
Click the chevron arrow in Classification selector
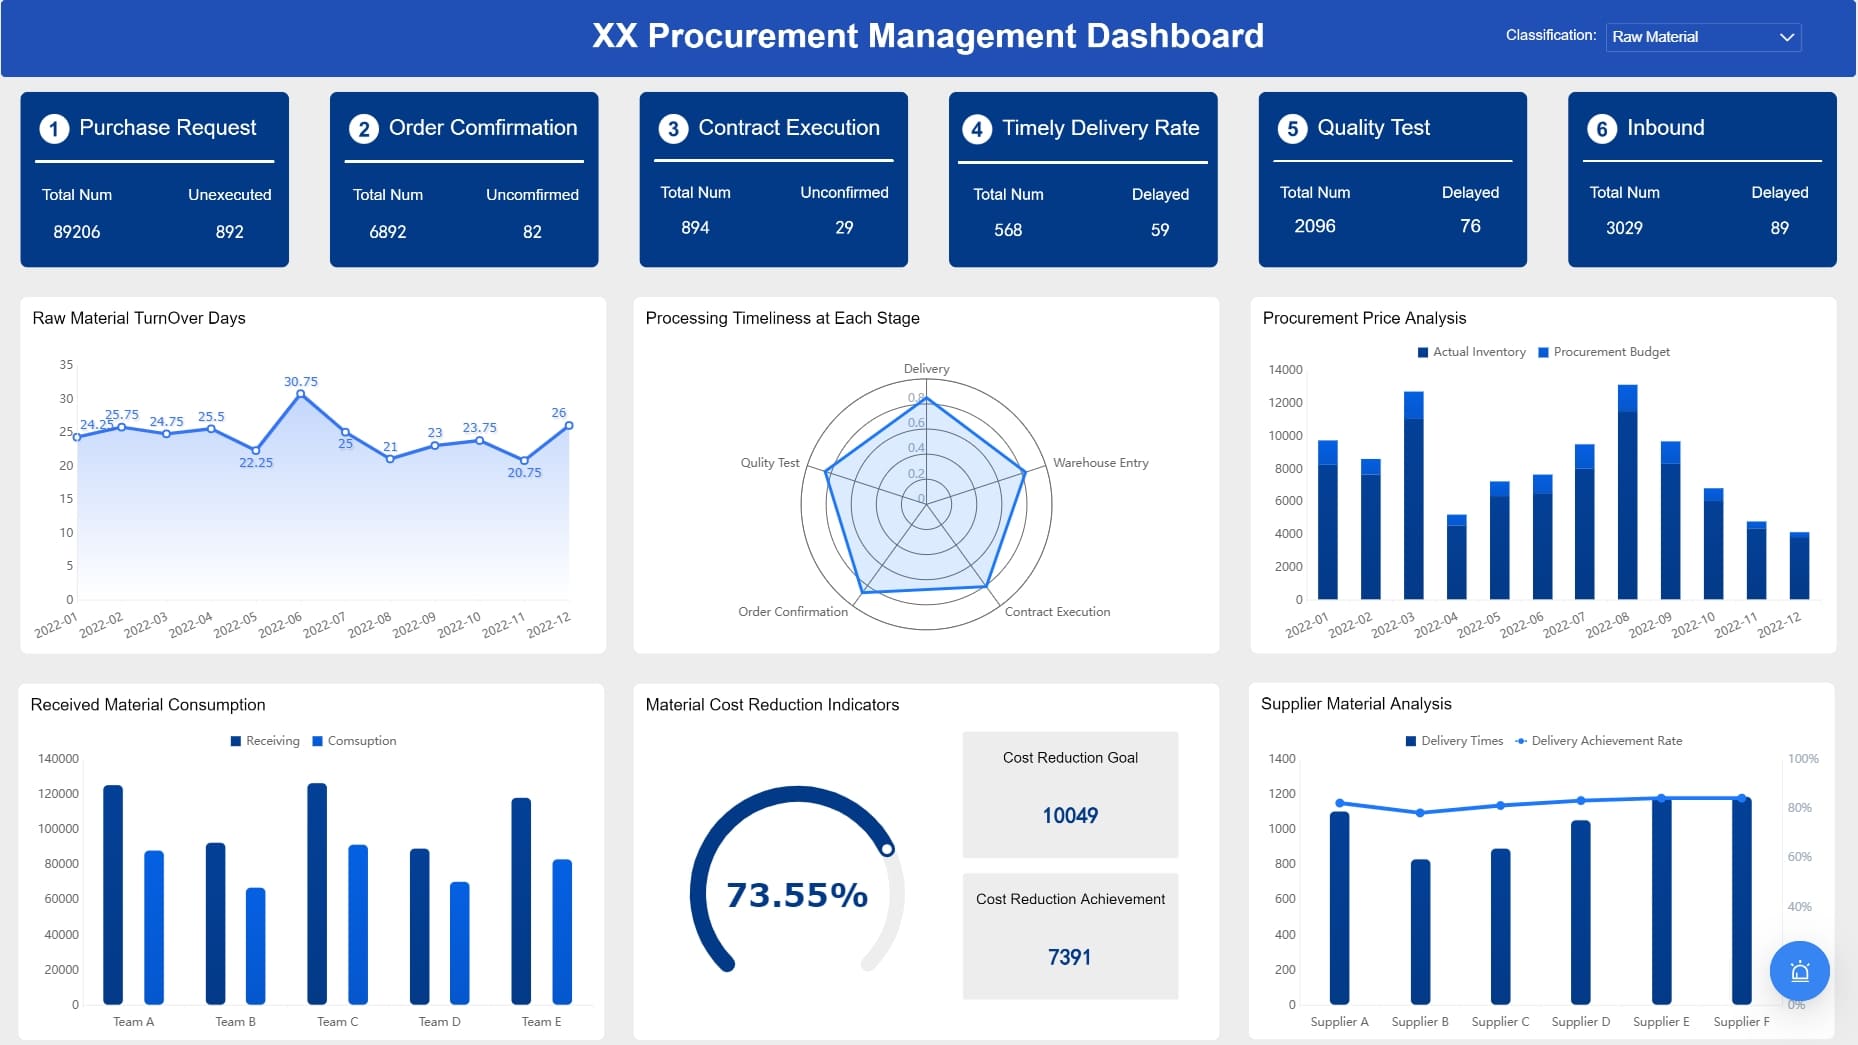[1787, 37]
